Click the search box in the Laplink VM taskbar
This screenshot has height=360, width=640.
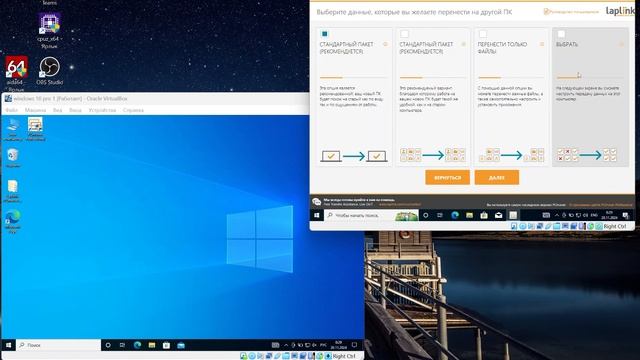tap(371, 215)
